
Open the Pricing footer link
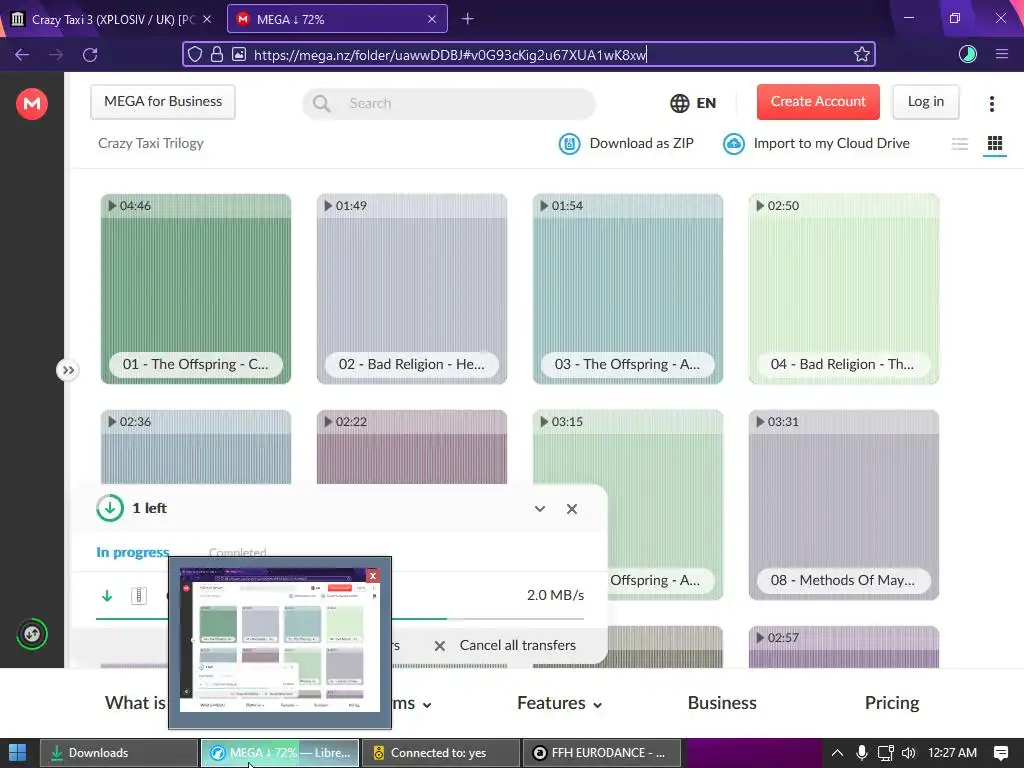[891, 703]
